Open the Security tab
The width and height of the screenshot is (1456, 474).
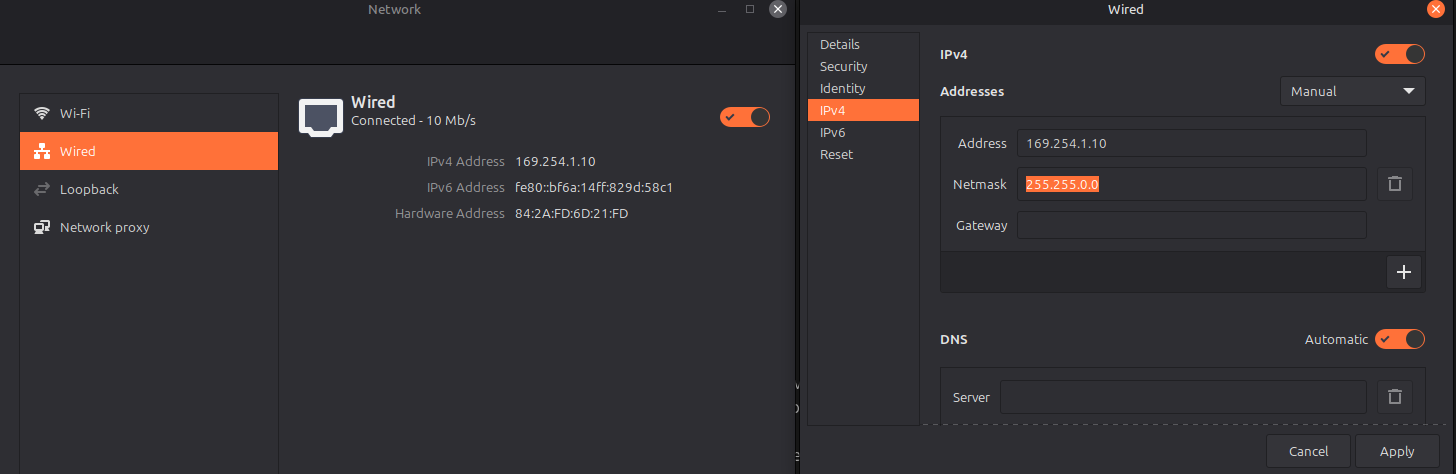tap(843, 66)
